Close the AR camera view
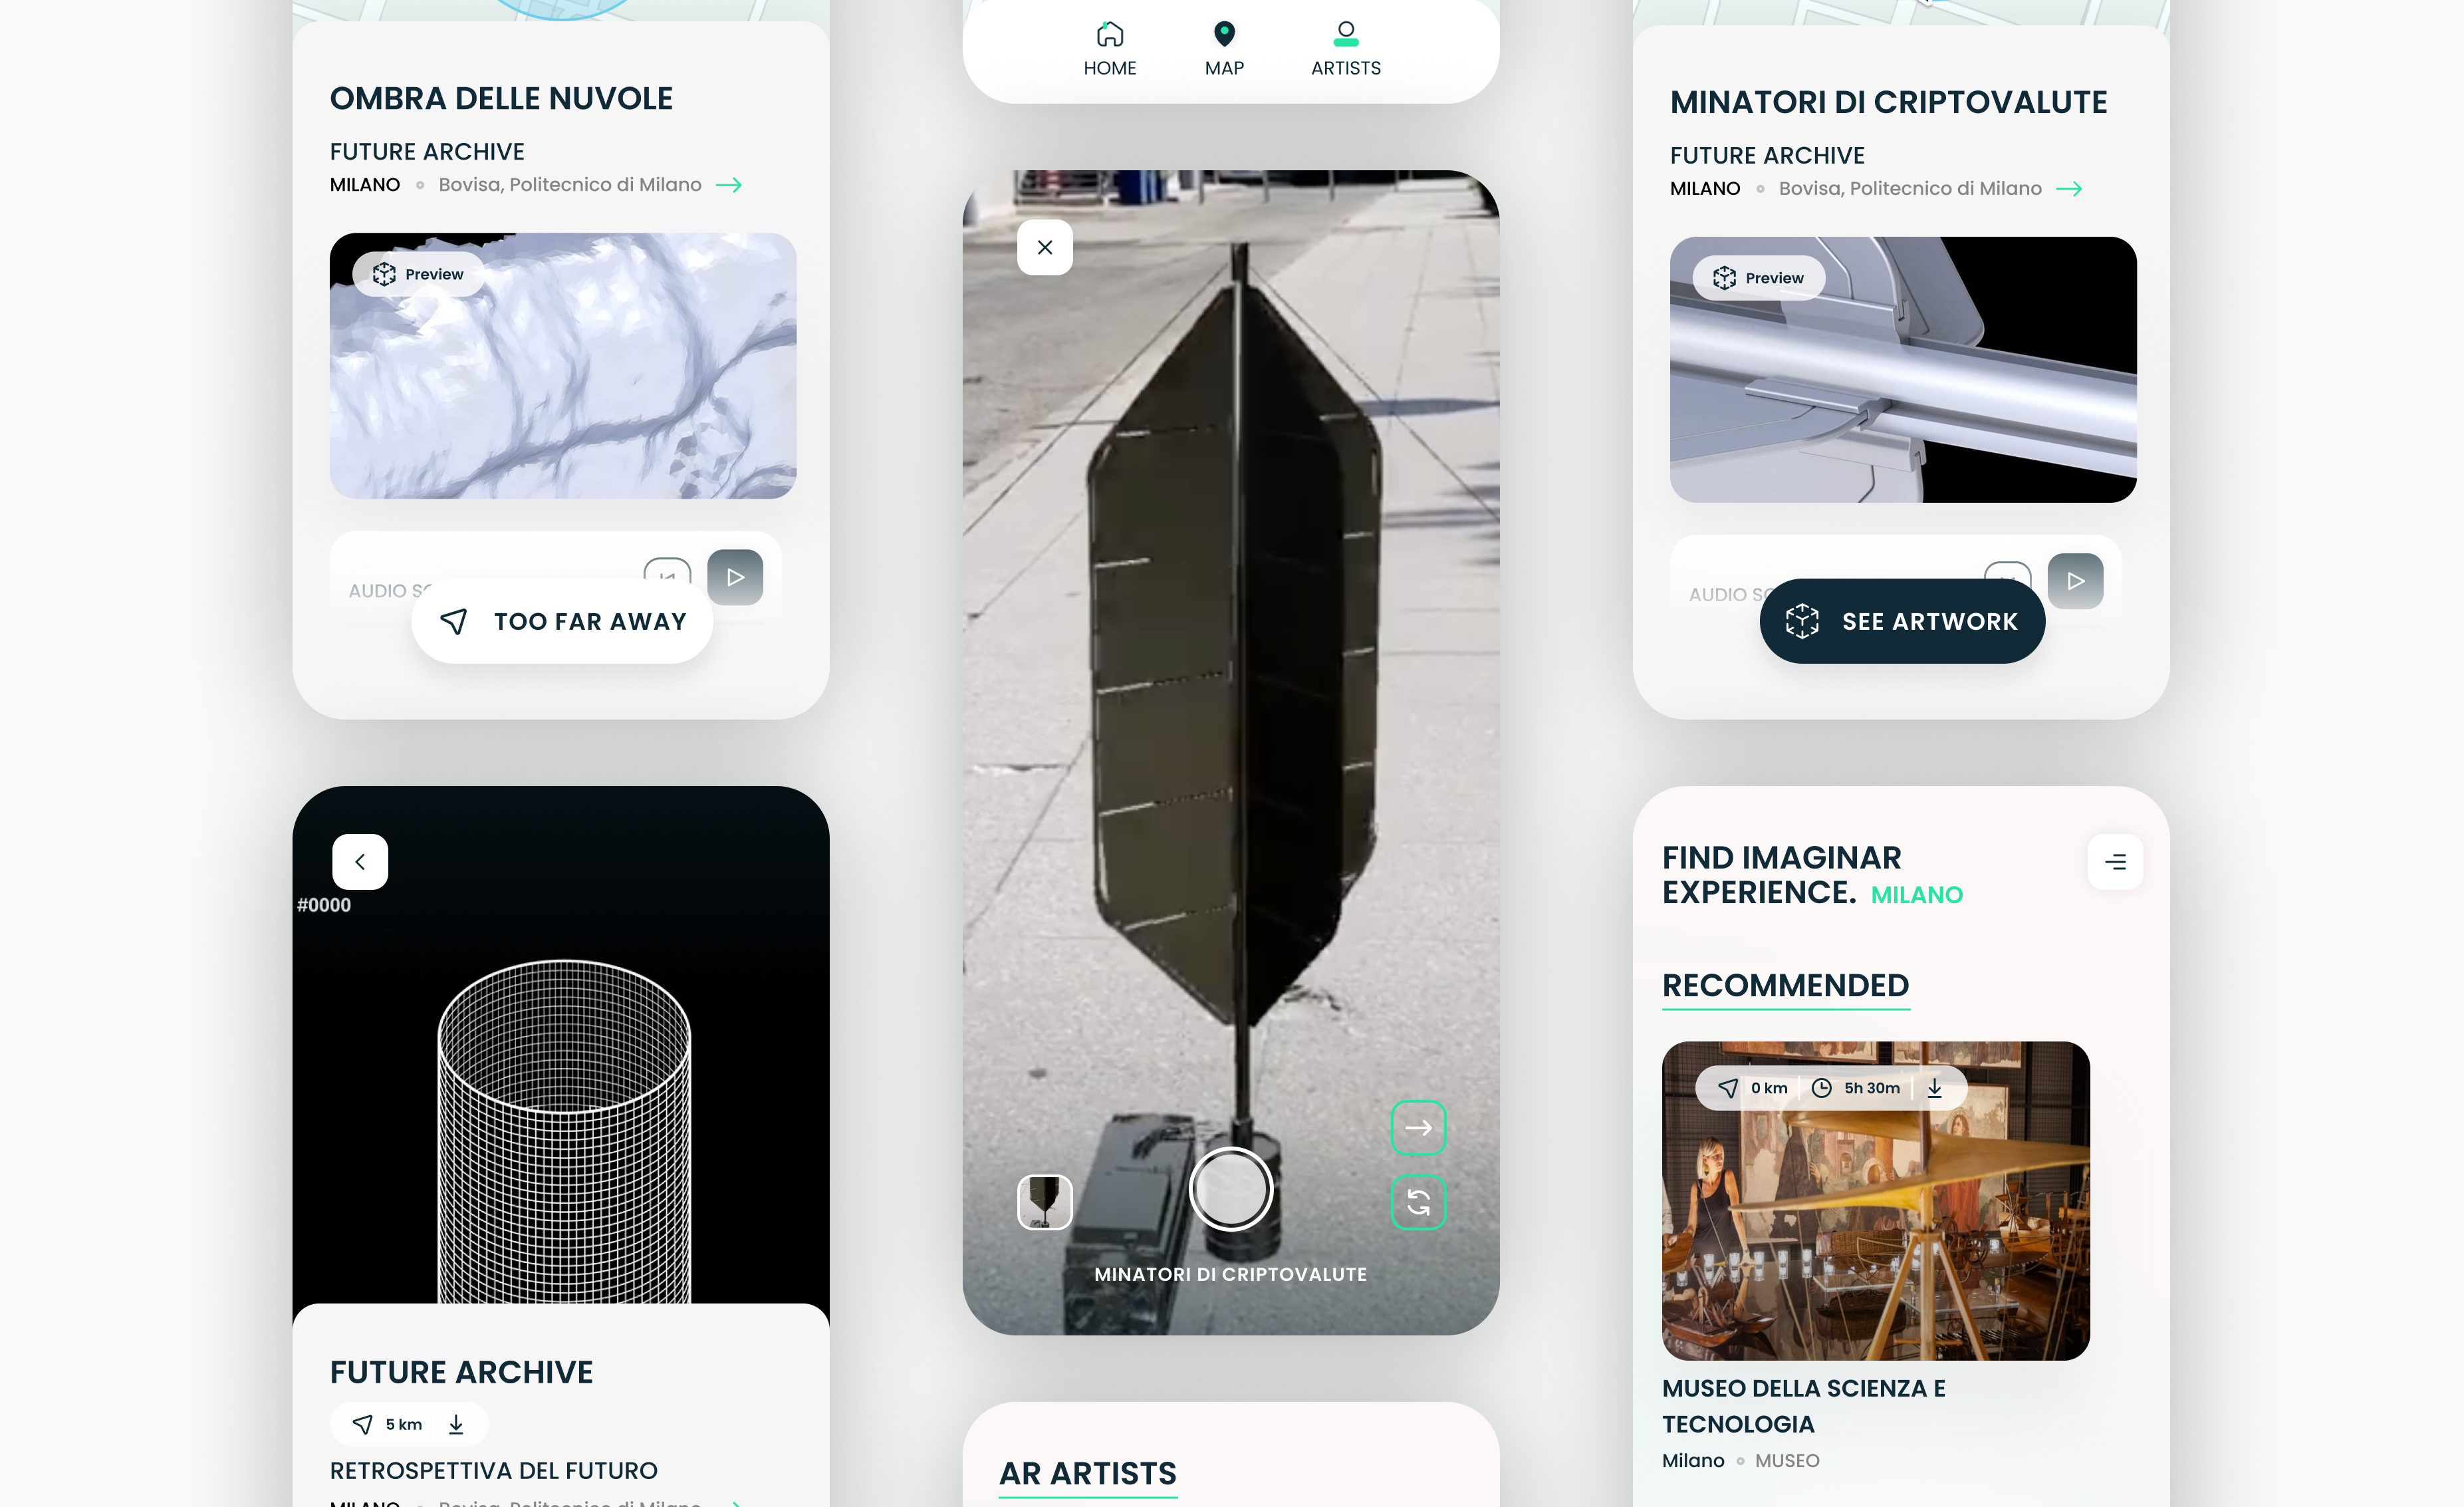The height and width of the screenshot is (1507, 2464). (x=1044, y=247)
